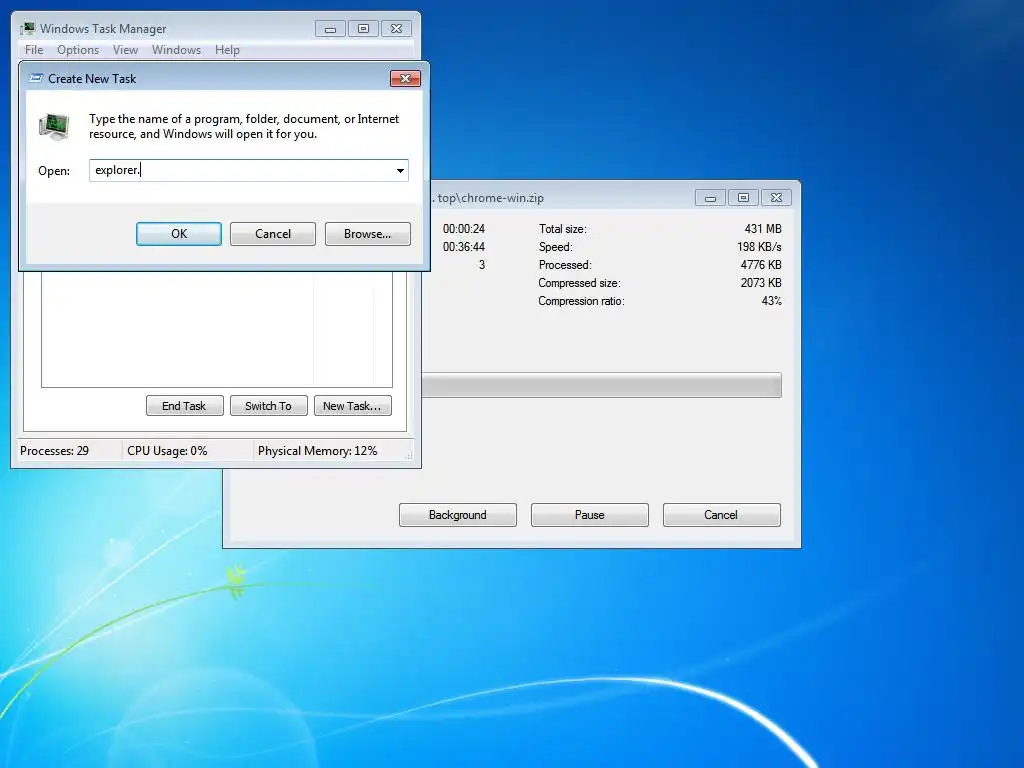The height and width of the screenshot is (768, 1024).
Task: Click Cancel in Create New Task dialog
Action: tap(272, 234)
